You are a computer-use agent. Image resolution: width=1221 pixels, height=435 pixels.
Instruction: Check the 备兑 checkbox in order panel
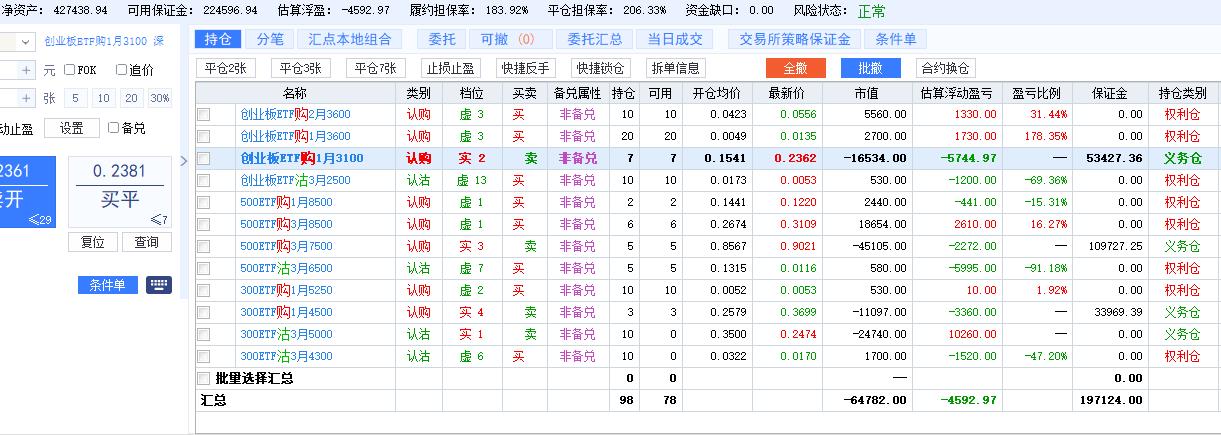click(x=113, y=128)
